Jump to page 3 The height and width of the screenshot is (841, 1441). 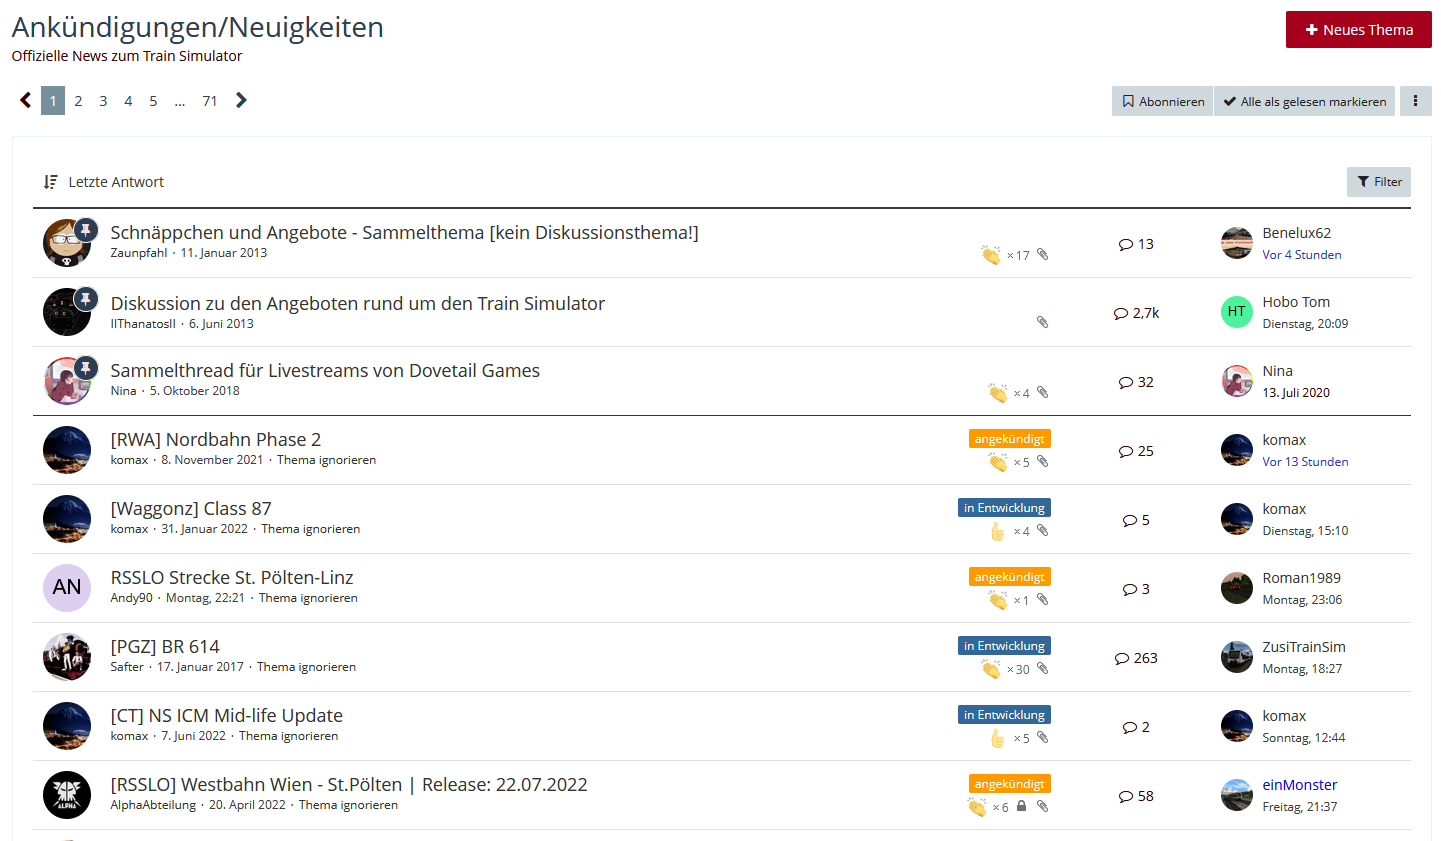(103, 101)
